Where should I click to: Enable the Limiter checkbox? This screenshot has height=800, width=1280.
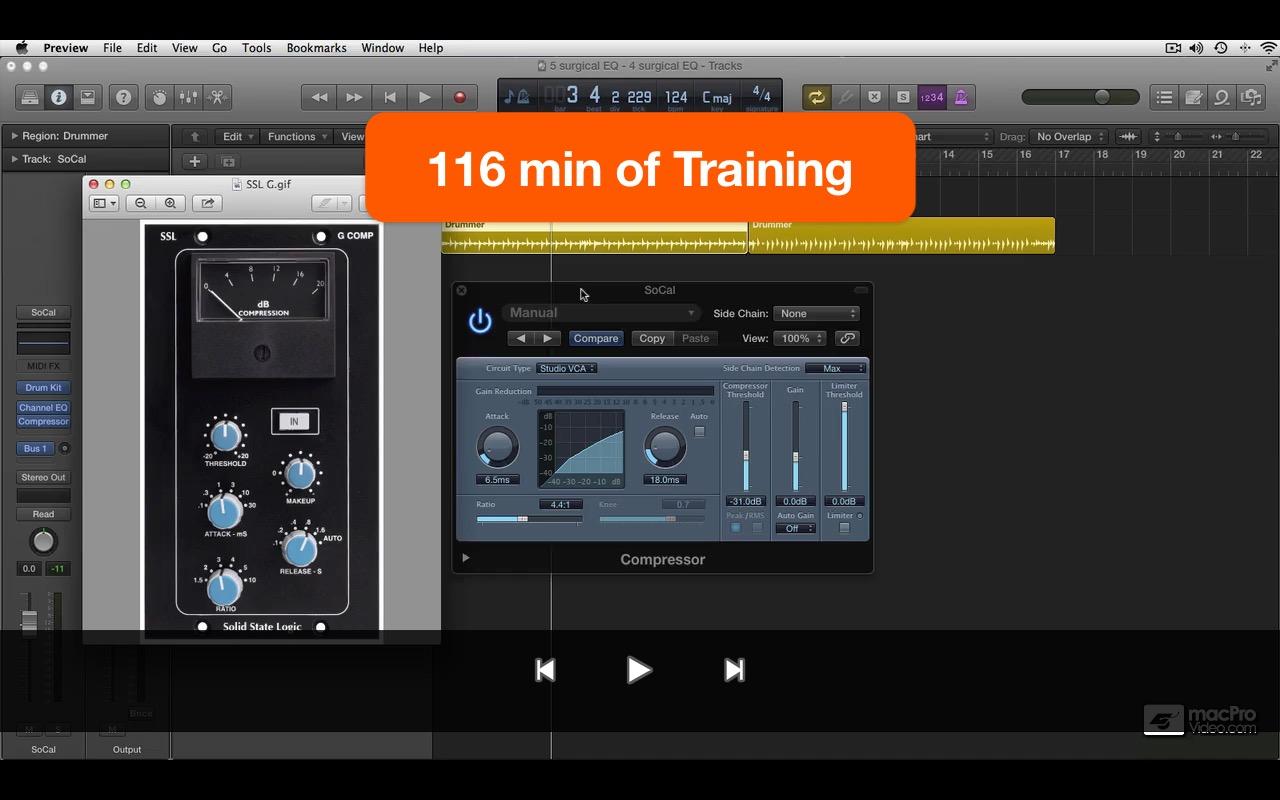tap(844, 528)
